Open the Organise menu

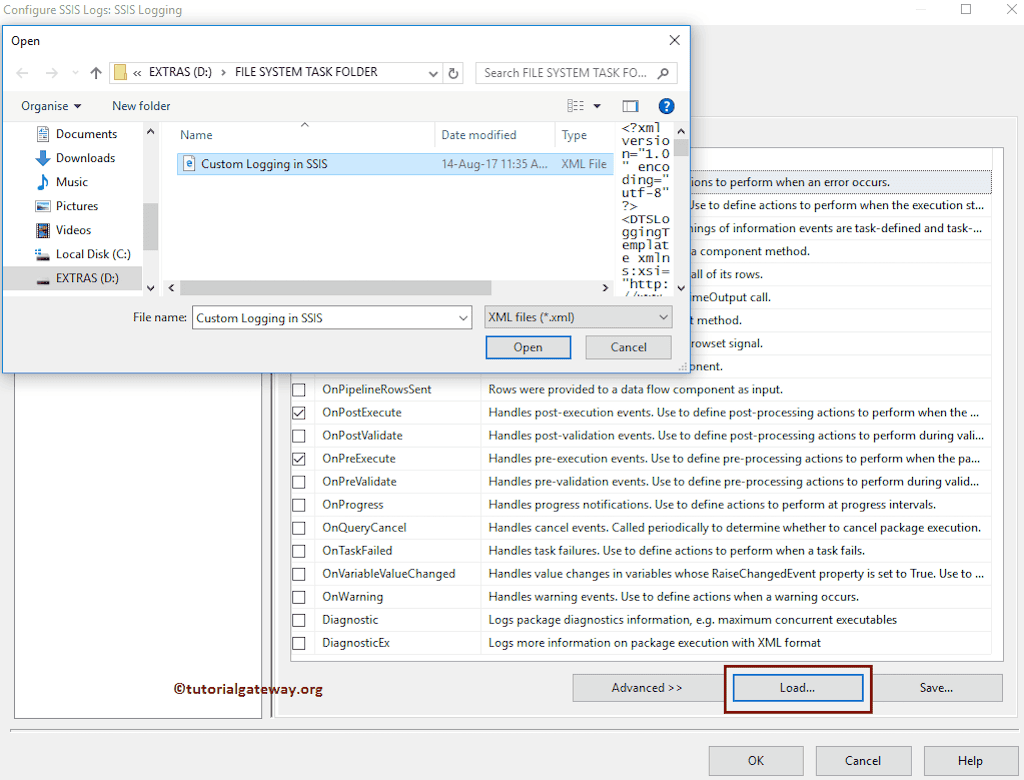tap(50, 106)
